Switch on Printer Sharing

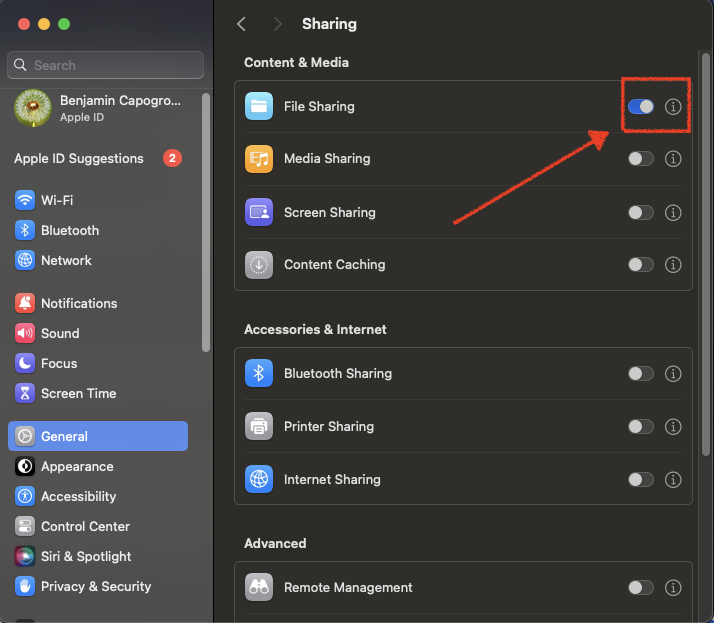641,426
